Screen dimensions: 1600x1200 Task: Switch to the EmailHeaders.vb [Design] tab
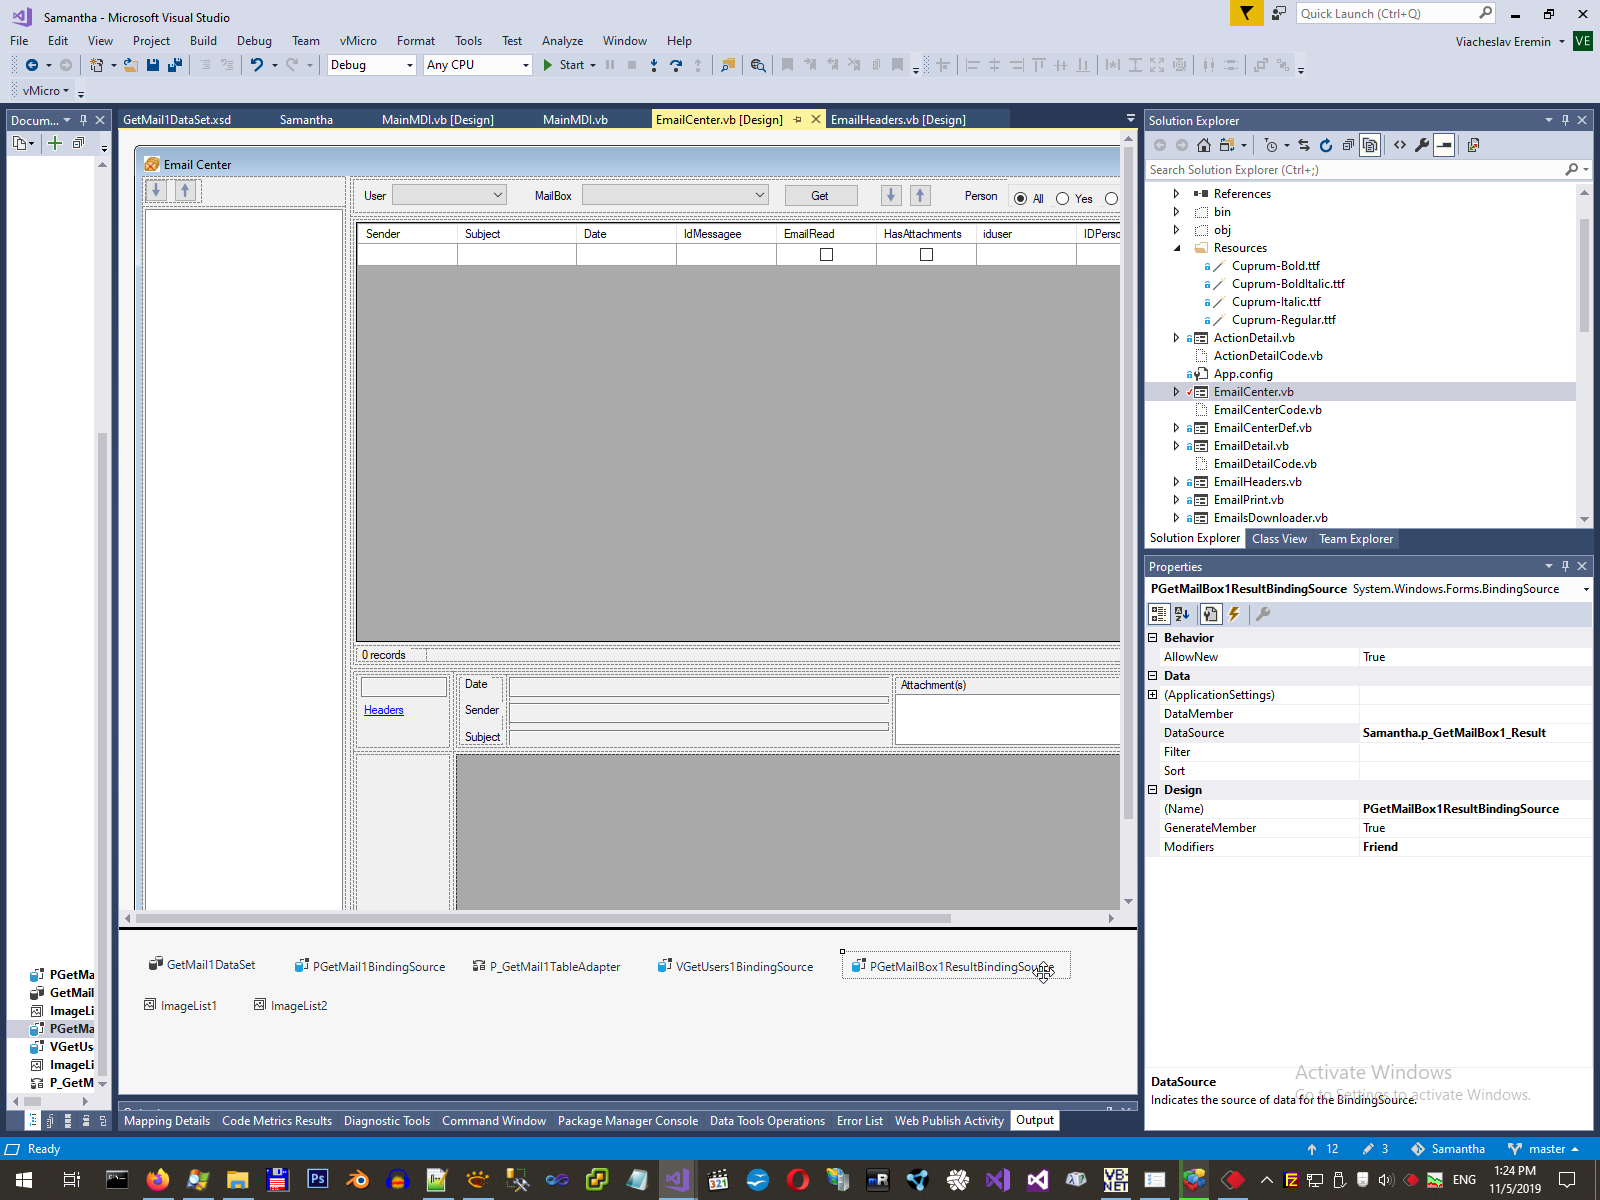click(x=898, y=119)
